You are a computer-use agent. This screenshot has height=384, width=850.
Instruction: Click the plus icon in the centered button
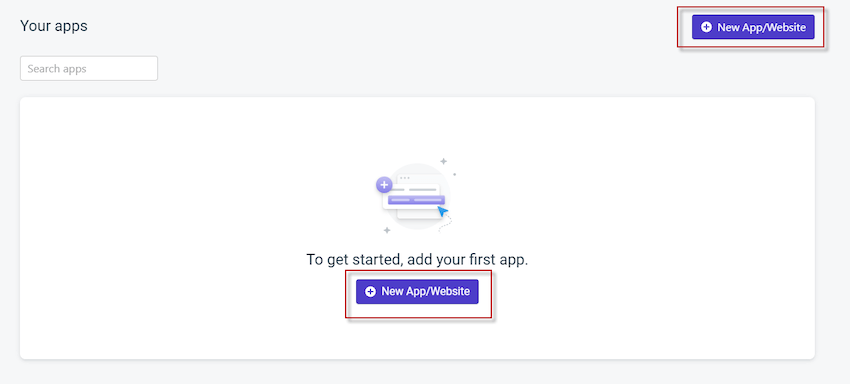click(370, 291)
